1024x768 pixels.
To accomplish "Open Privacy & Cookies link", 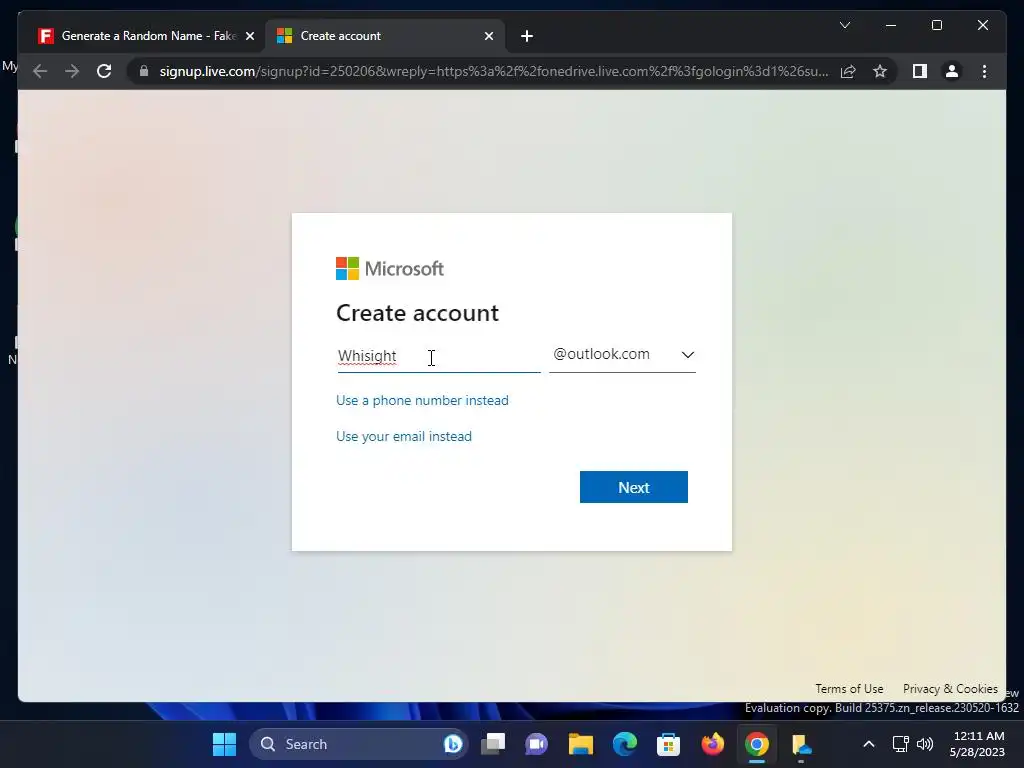I will pos(950,689).
